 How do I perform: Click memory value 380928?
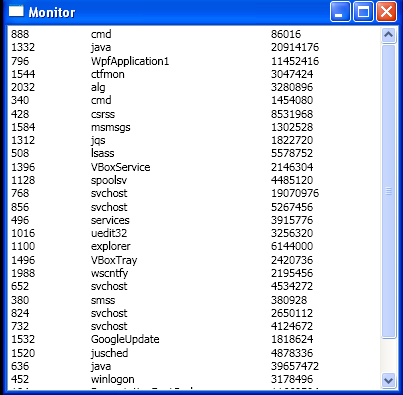(x=289, y=300)
